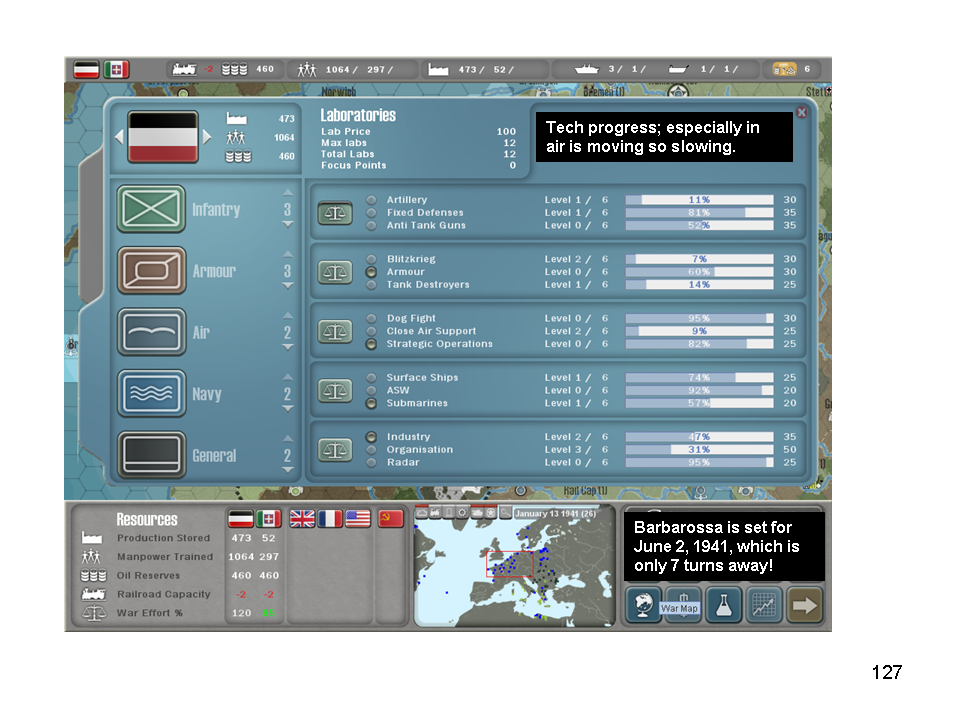Viewport: 960px width, 720px height.
Task: Switch to next country with right arrow
Action: [208, 137]
